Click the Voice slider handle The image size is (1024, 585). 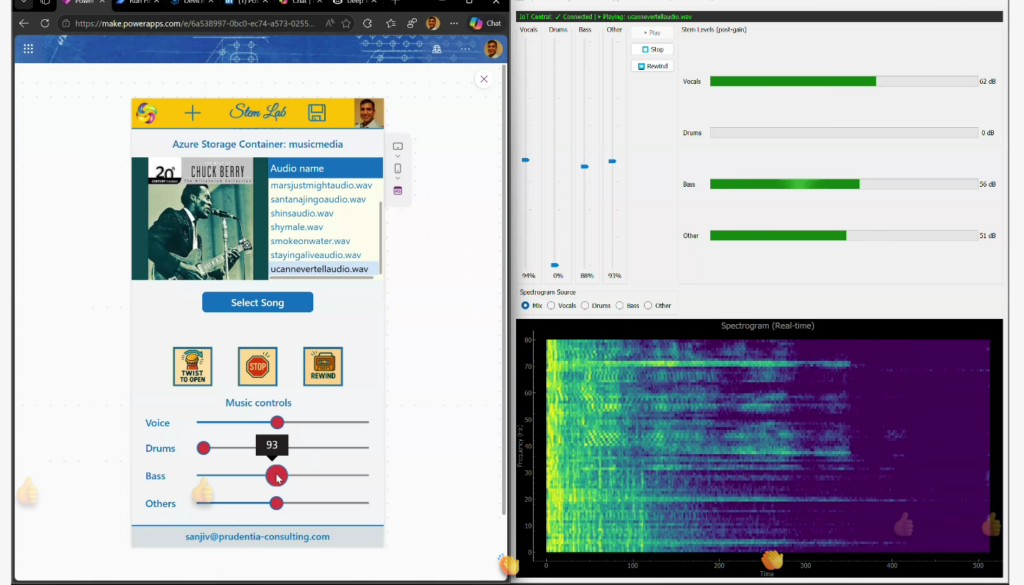277,423
